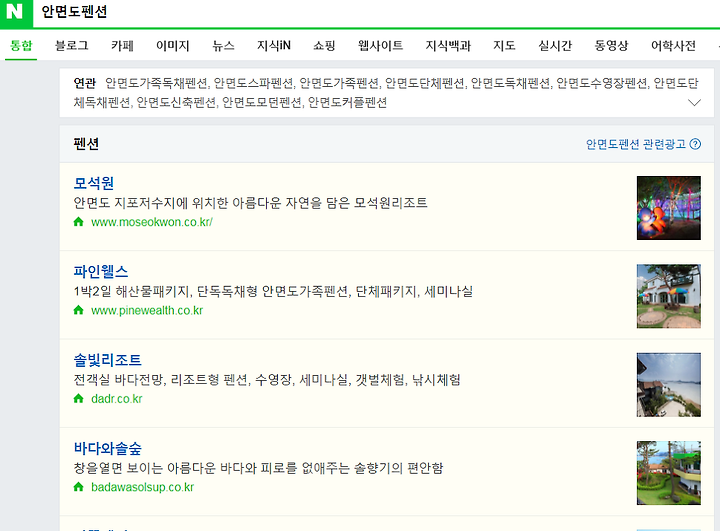Screen dimensions: 720x531
Task: Click related search 안면도커플펜션
Action: [x=347, y=102]
